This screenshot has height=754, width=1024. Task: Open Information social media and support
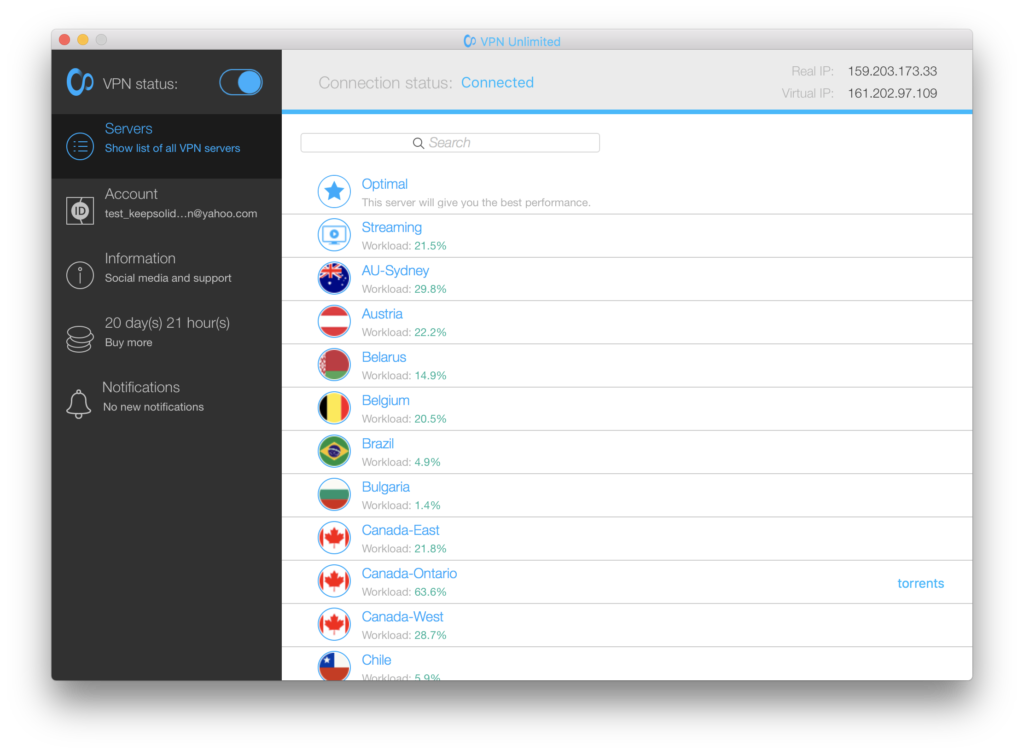pyautogui.click(x=167, y=275)
